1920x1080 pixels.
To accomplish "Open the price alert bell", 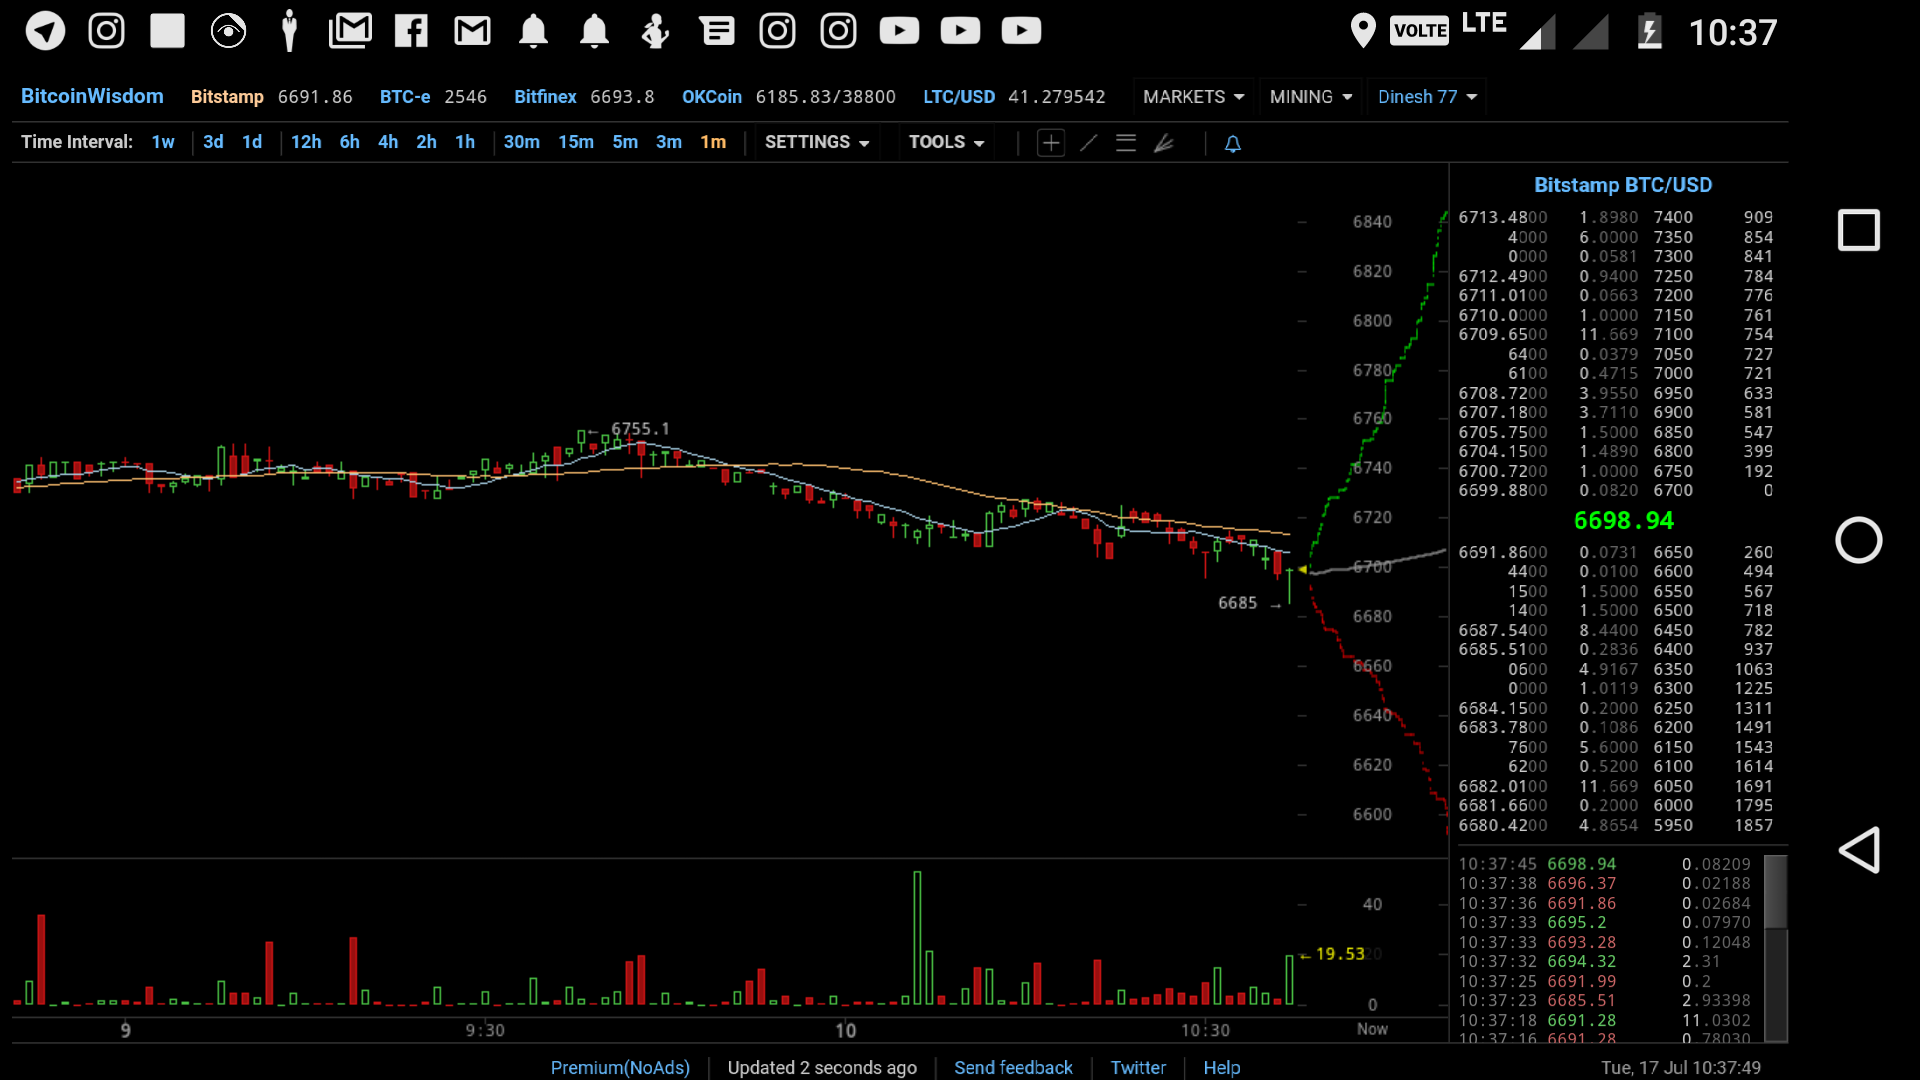I will [1233, 144].
